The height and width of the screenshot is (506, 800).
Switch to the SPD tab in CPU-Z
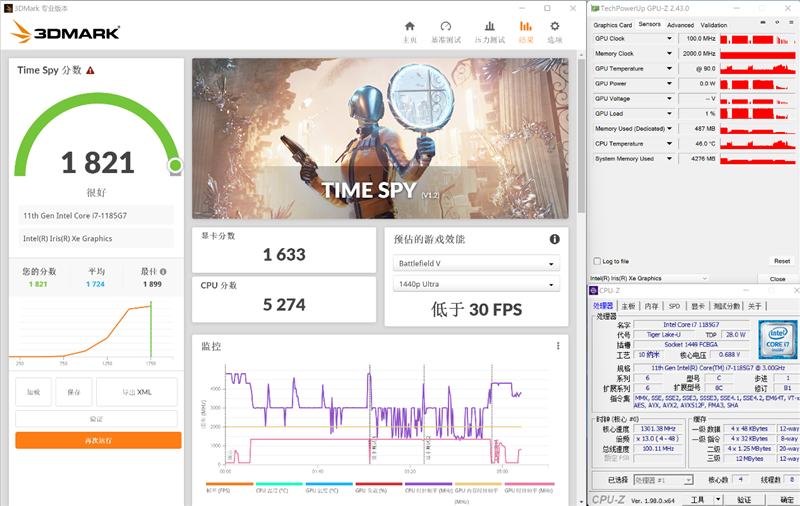point(674,306)
